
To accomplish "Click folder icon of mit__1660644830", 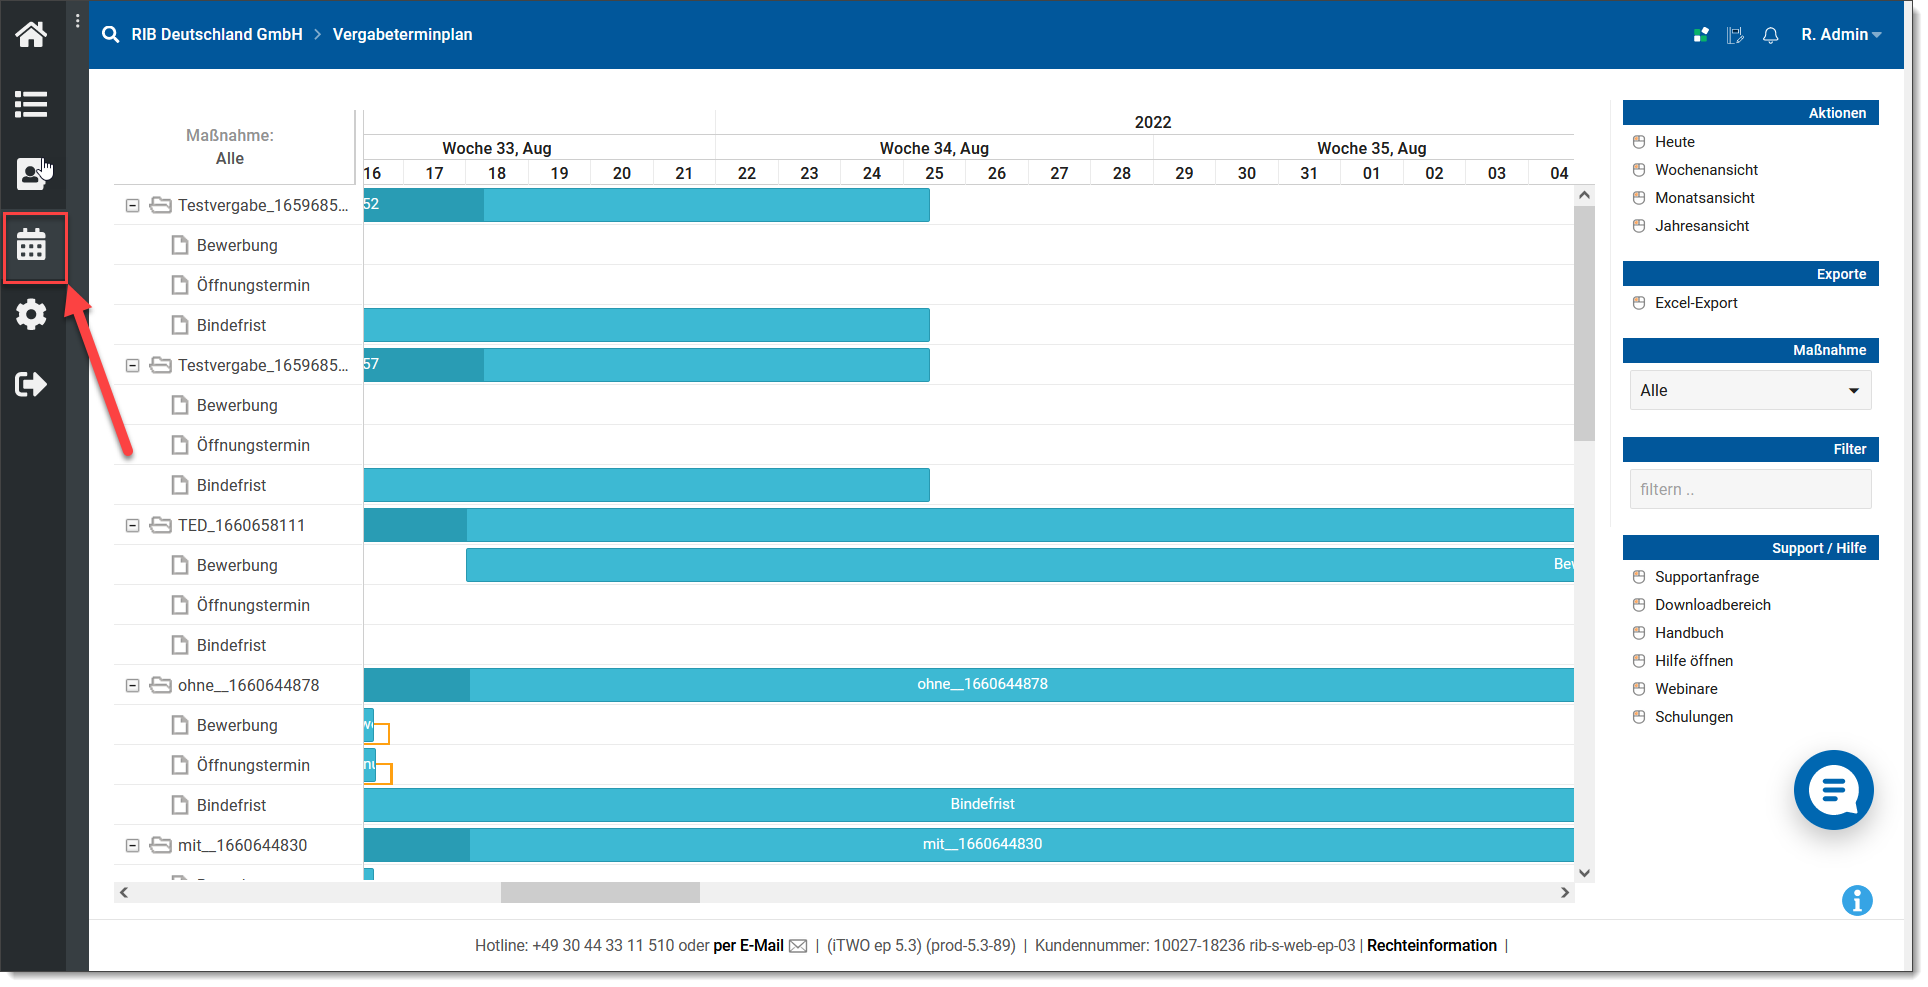I will point(160,845).
